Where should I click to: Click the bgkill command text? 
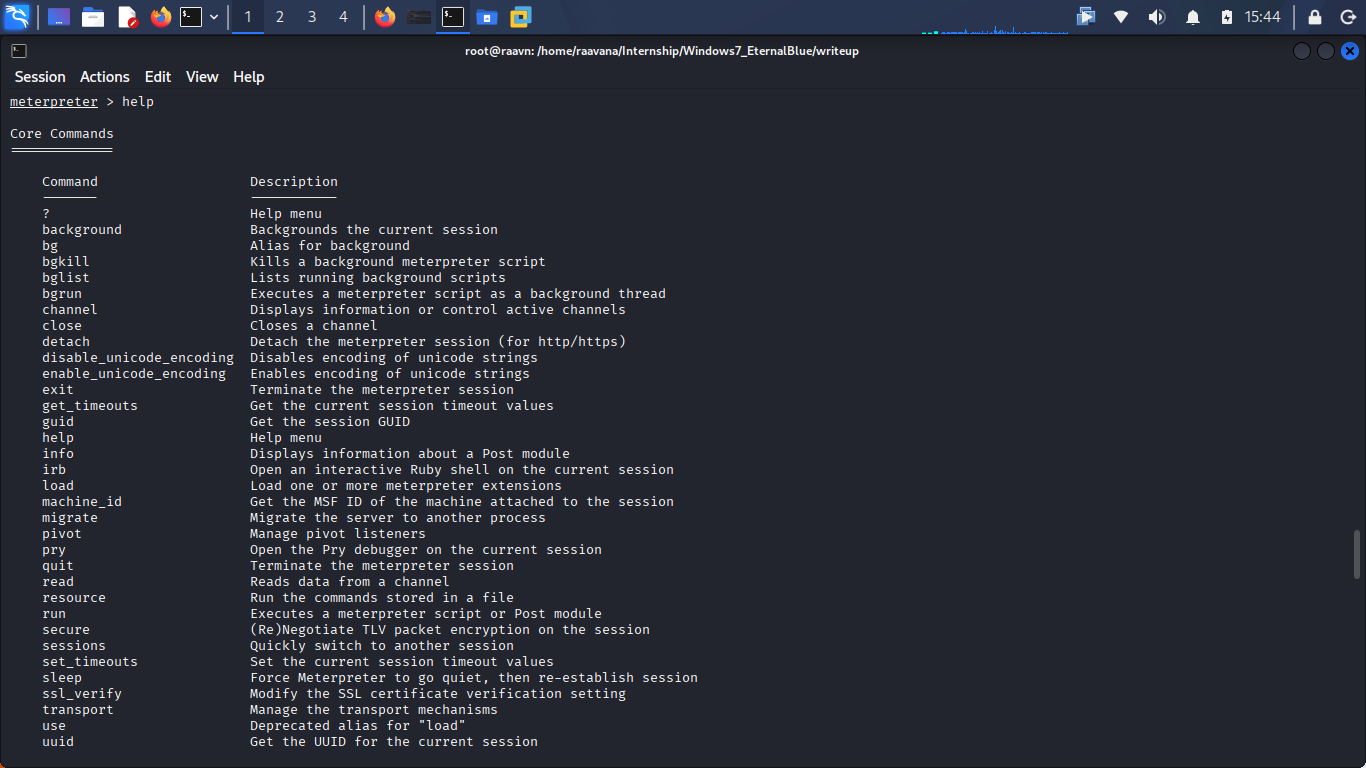click(66, 262)
